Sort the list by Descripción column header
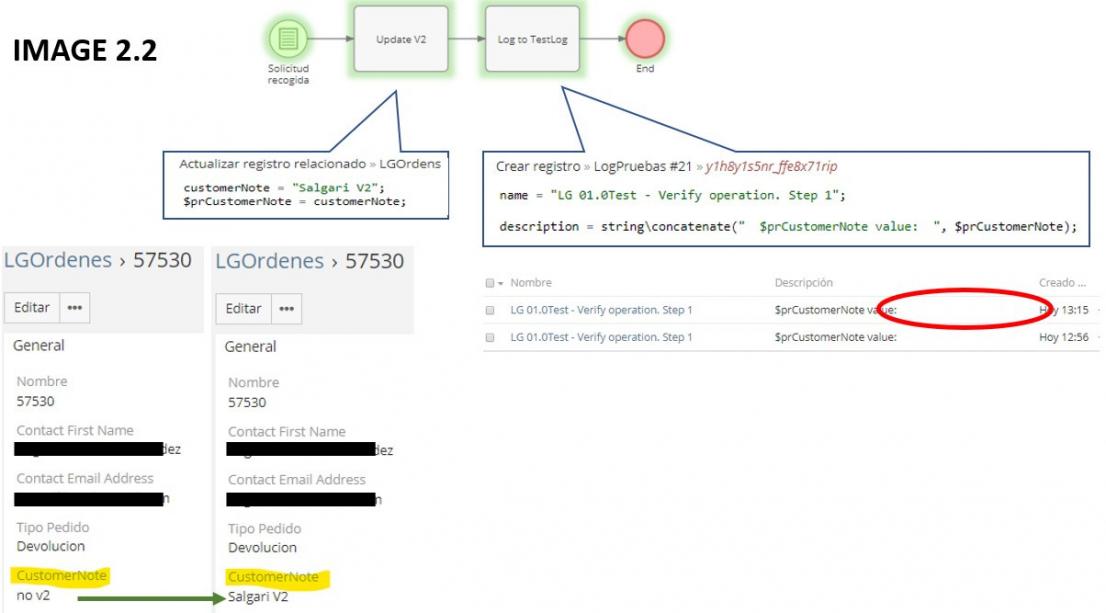The image size is (1106, 613). click(x=803, y=283)
